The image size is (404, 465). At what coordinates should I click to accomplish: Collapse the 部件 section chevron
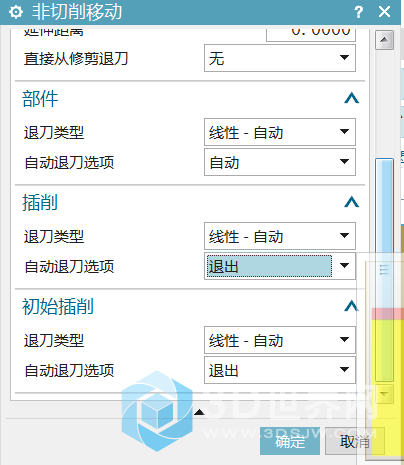tap(351, 98)
